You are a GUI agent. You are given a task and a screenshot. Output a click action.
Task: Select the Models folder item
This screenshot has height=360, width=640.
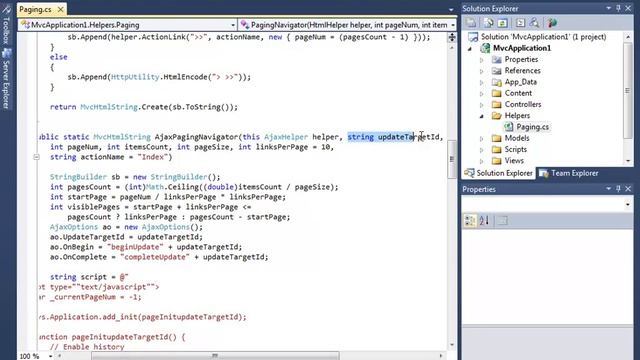[x=517, y=138]
